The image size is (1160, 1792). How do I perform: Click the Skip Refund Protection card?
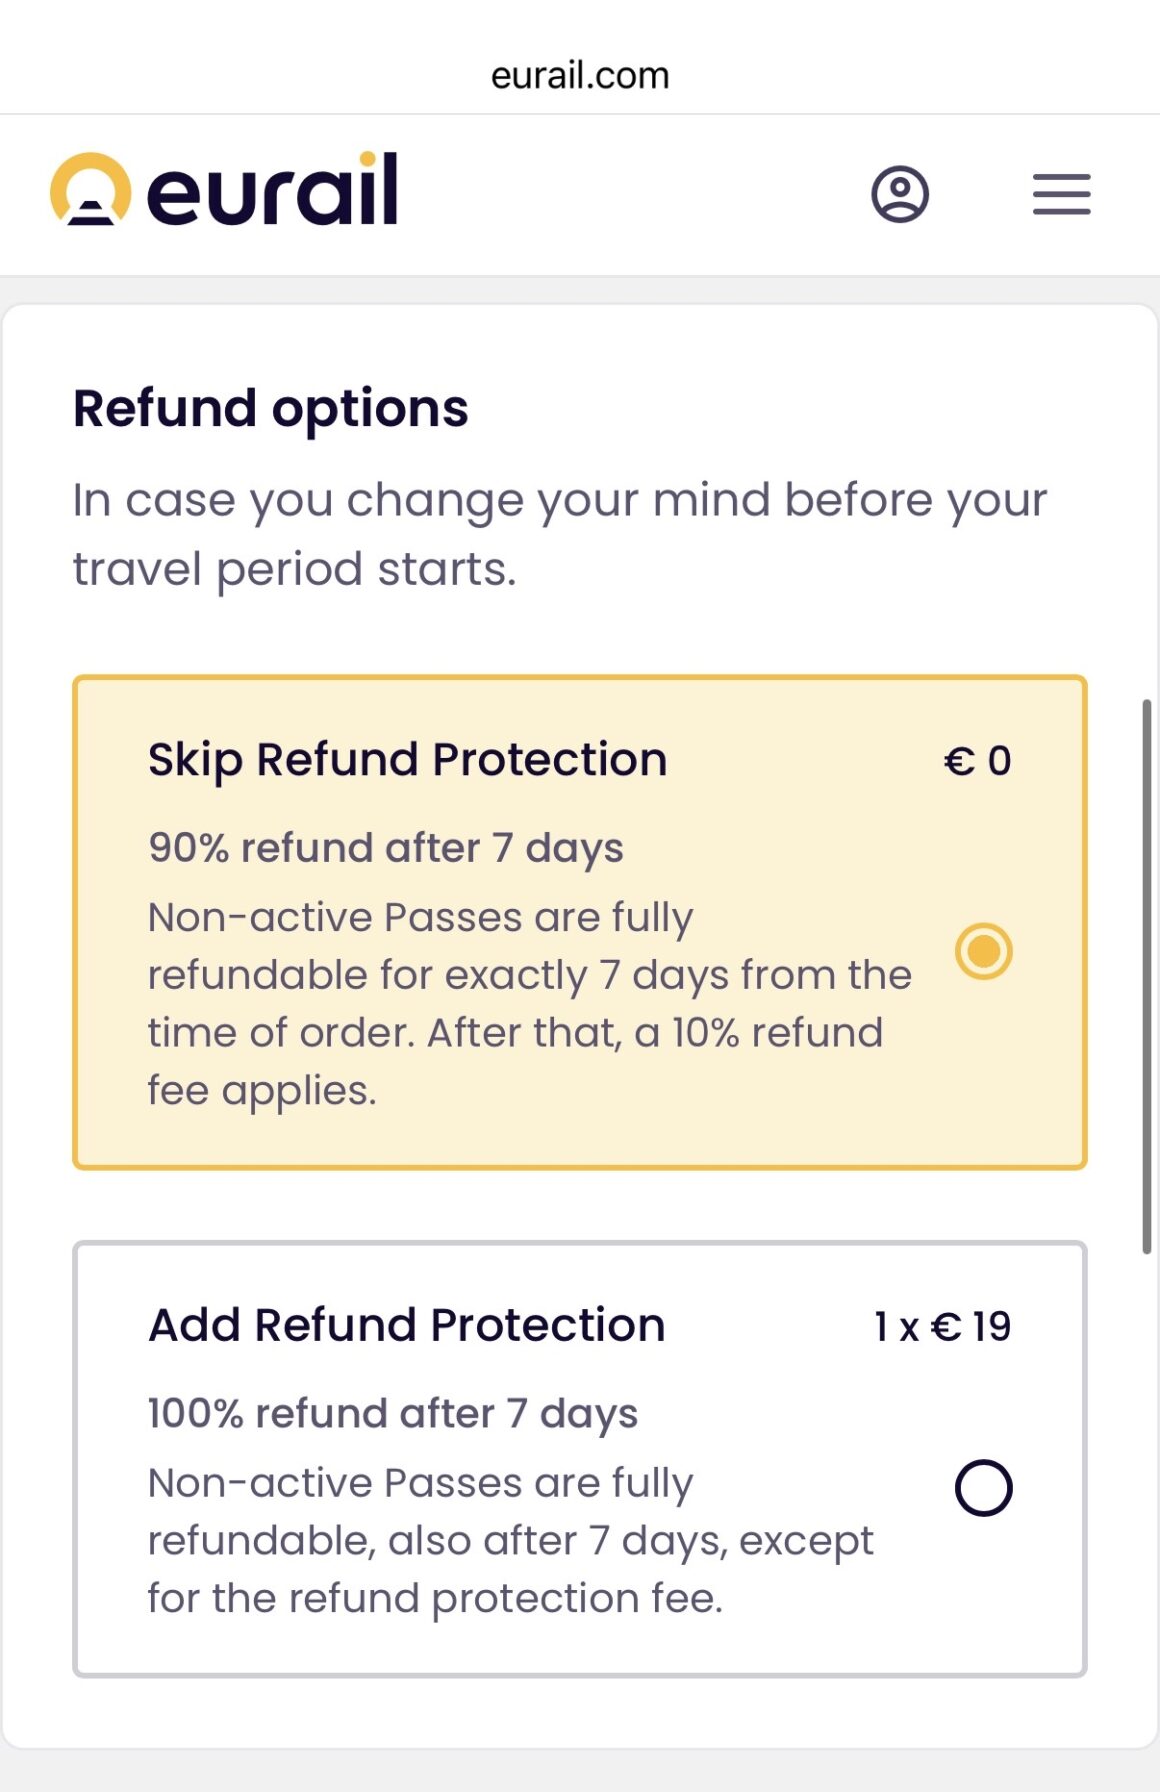(579, 920)
